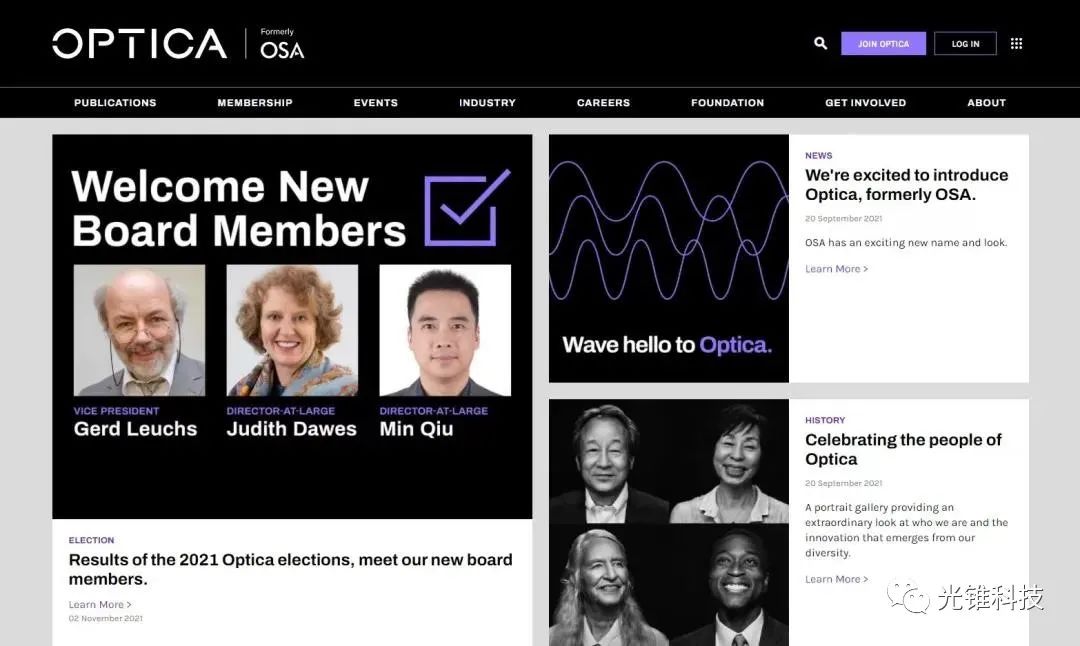Click the Optica logo in header

point(140,44)
